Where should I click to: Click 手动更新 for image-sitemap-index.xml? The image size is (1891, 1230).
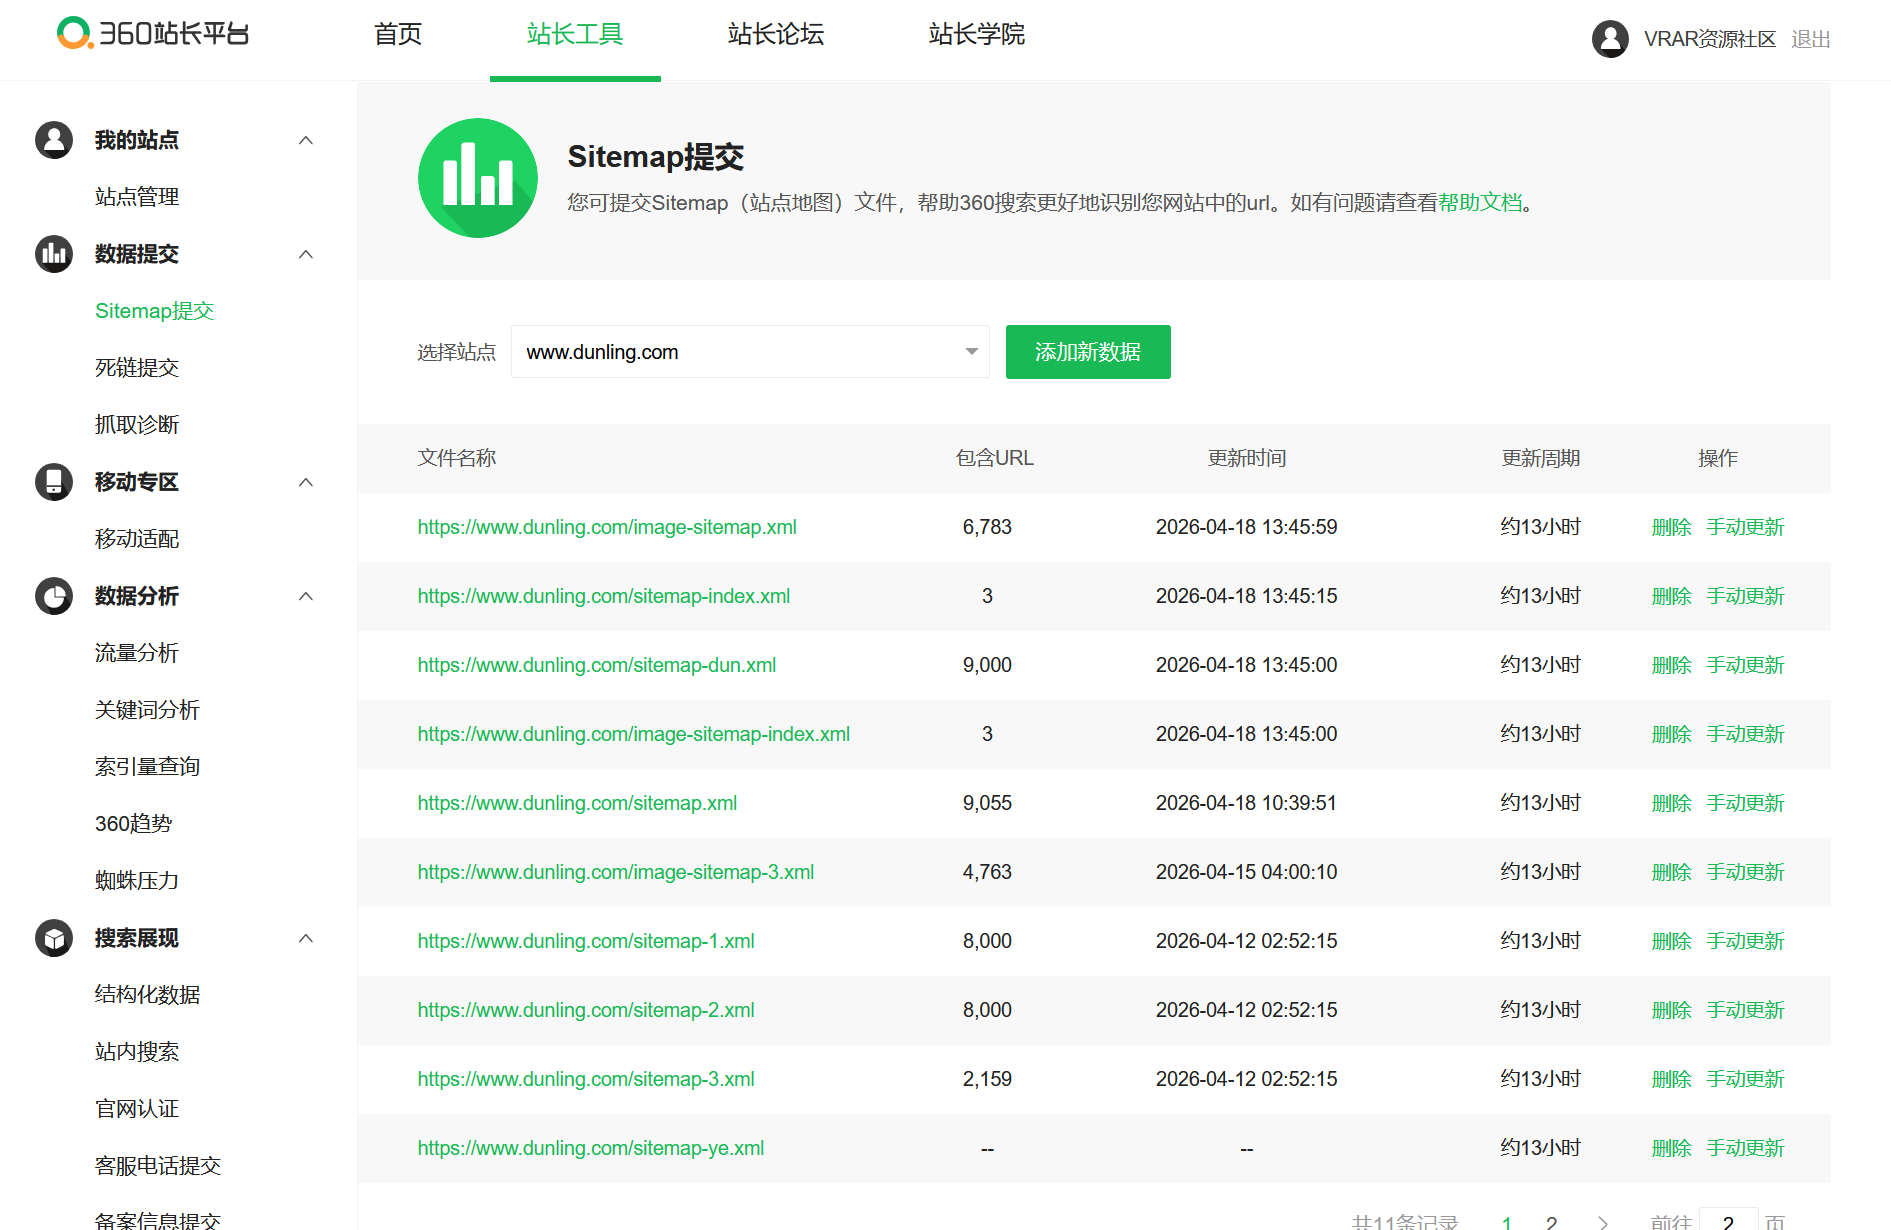click(1745, 734)
